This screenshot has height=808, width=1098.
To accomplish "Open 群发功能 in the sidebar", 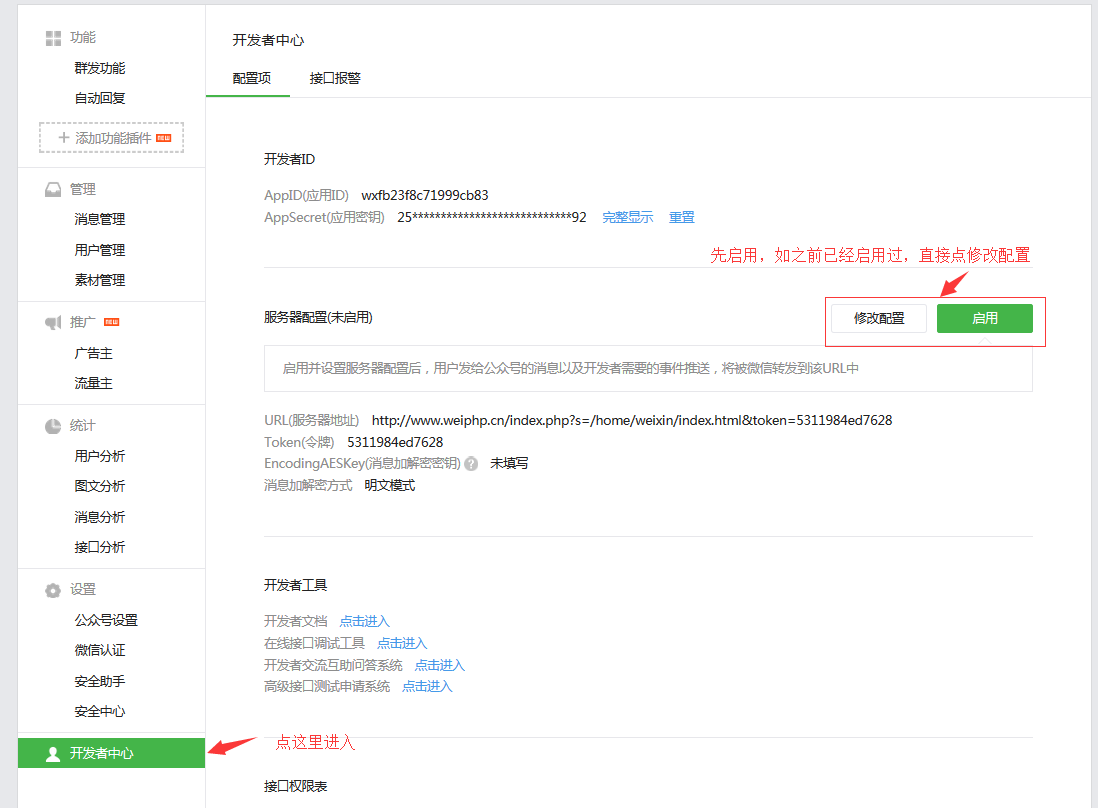I will (x=100, y=69).
